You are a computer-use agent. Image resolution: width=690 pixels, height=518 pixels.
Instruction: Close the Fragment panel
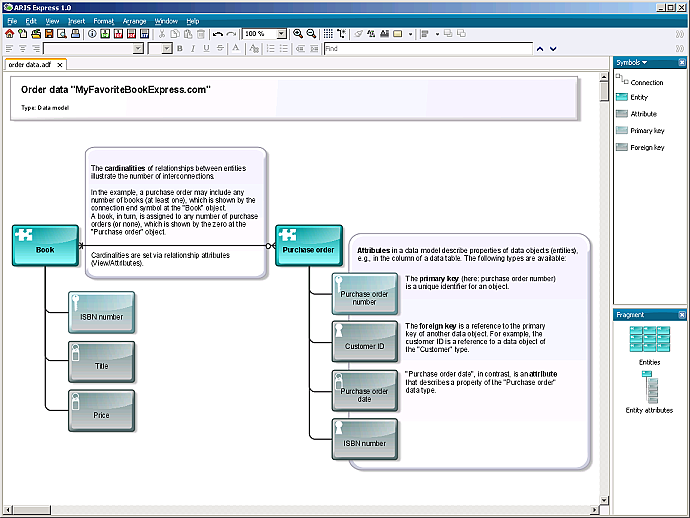click(x=682, y=315)
